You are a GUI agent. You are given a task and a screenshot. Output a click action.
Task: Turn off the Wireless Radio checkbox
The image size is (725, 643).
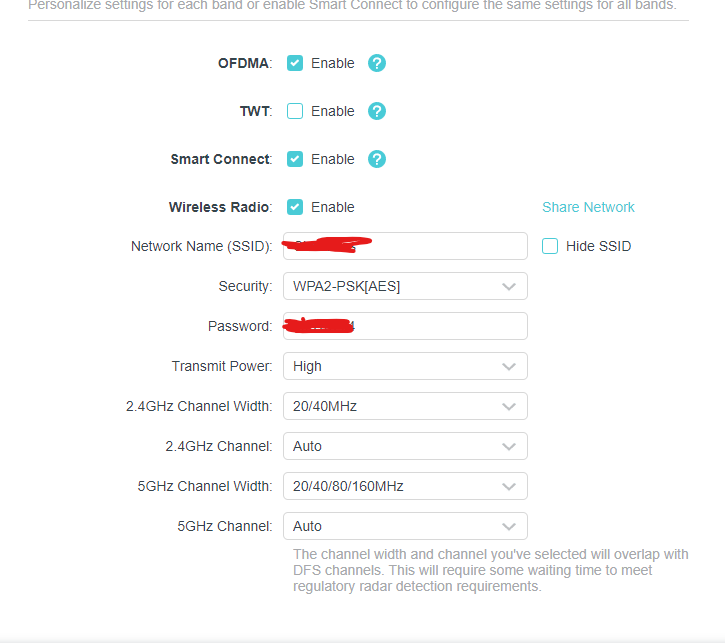(x=295, y=207)
